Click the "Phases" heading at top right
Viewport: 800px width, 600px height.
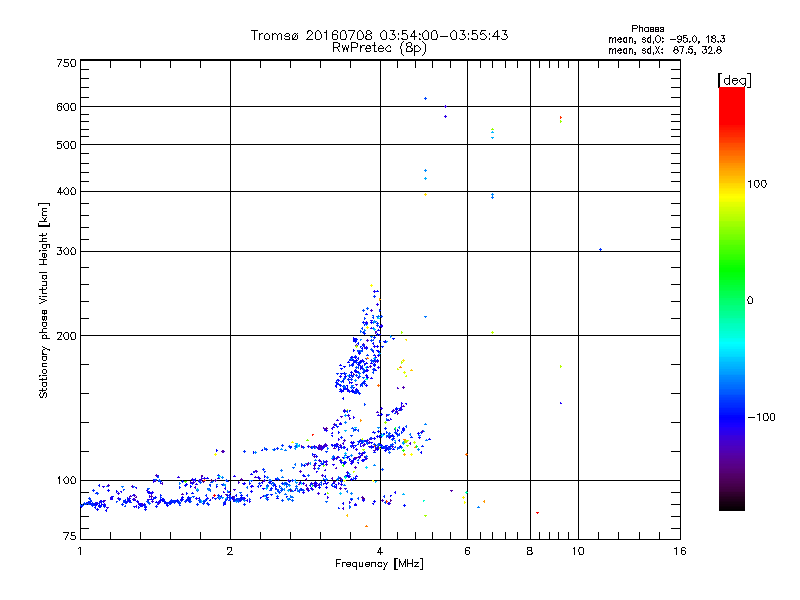point(647,29)
